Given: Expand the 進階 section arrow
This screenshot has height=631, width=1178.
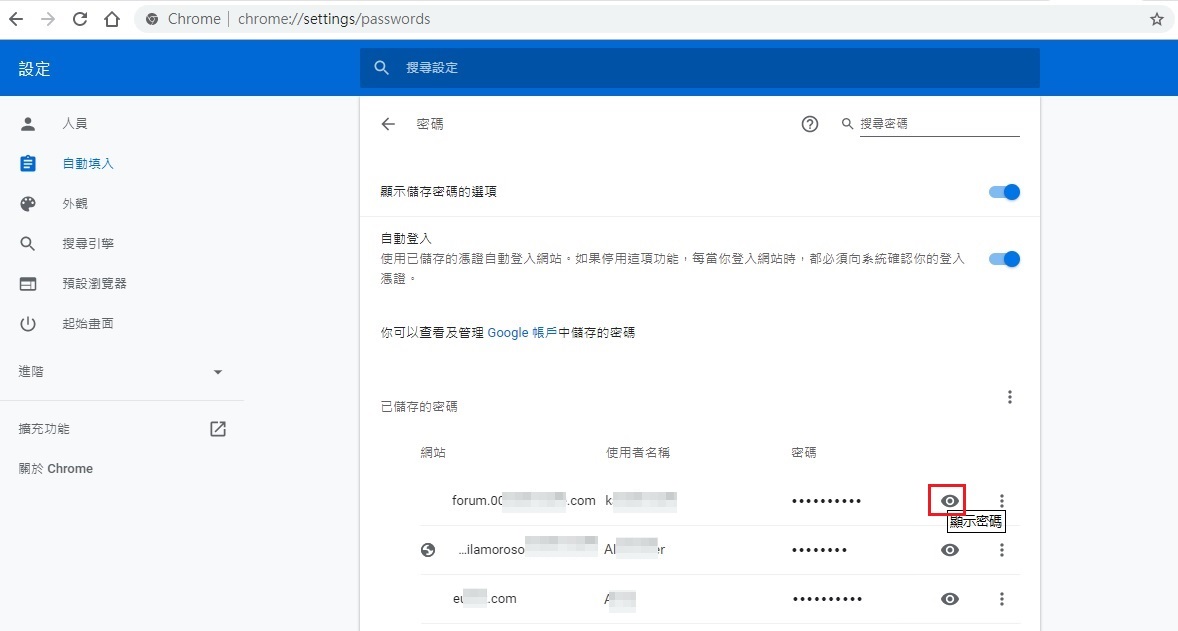Looking at the screenshot, I should pyautogui.click(x=218, y=372).
